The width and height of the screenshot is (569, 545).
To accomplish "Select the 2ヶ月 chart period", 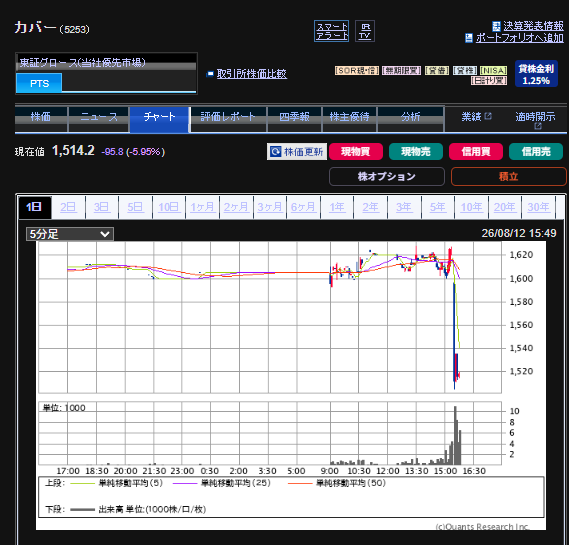I will pos(236,207).
